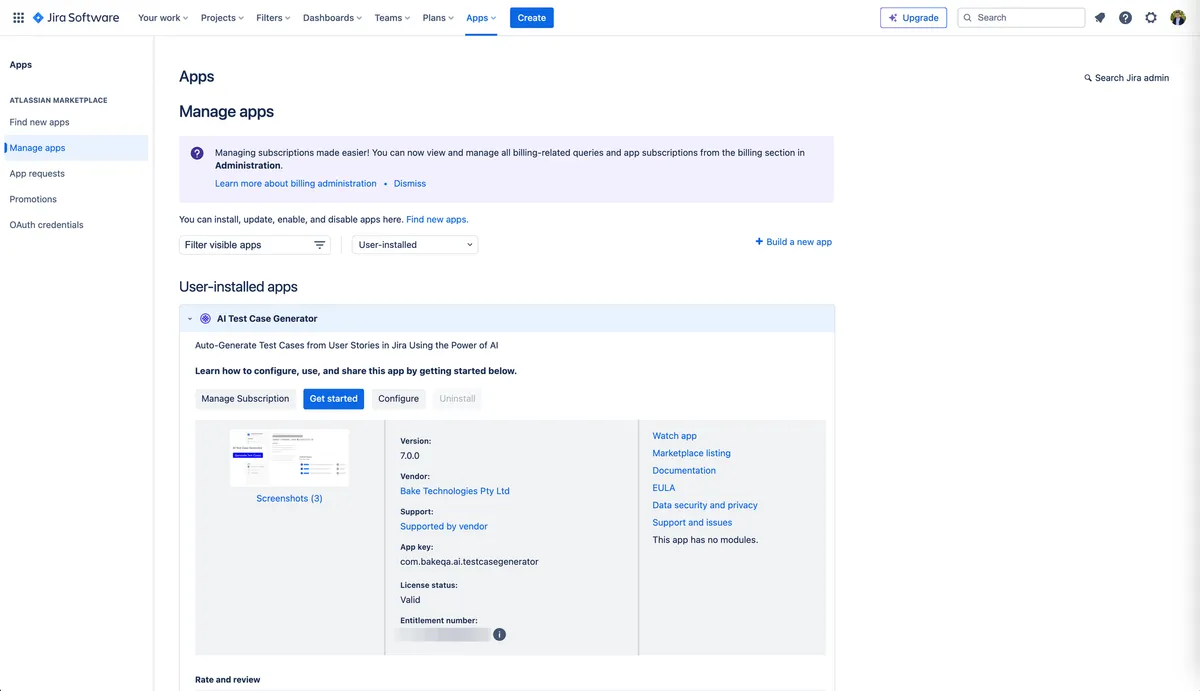
Task: Click the entitlement number info icon
Action: (x=499, y=634)
